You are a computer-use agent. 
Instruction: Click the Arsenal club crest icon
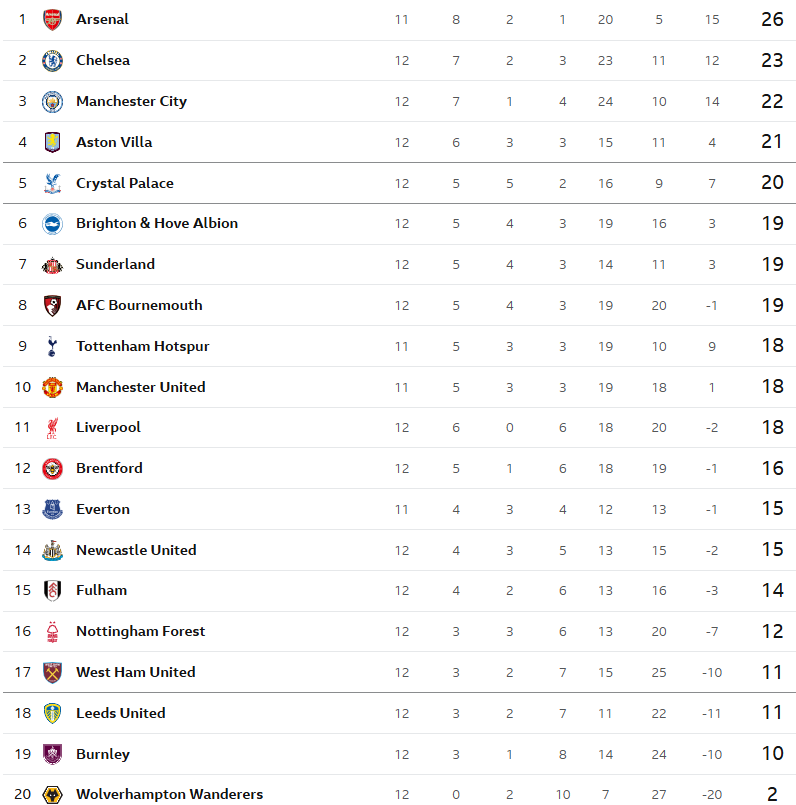coord(52,19)
